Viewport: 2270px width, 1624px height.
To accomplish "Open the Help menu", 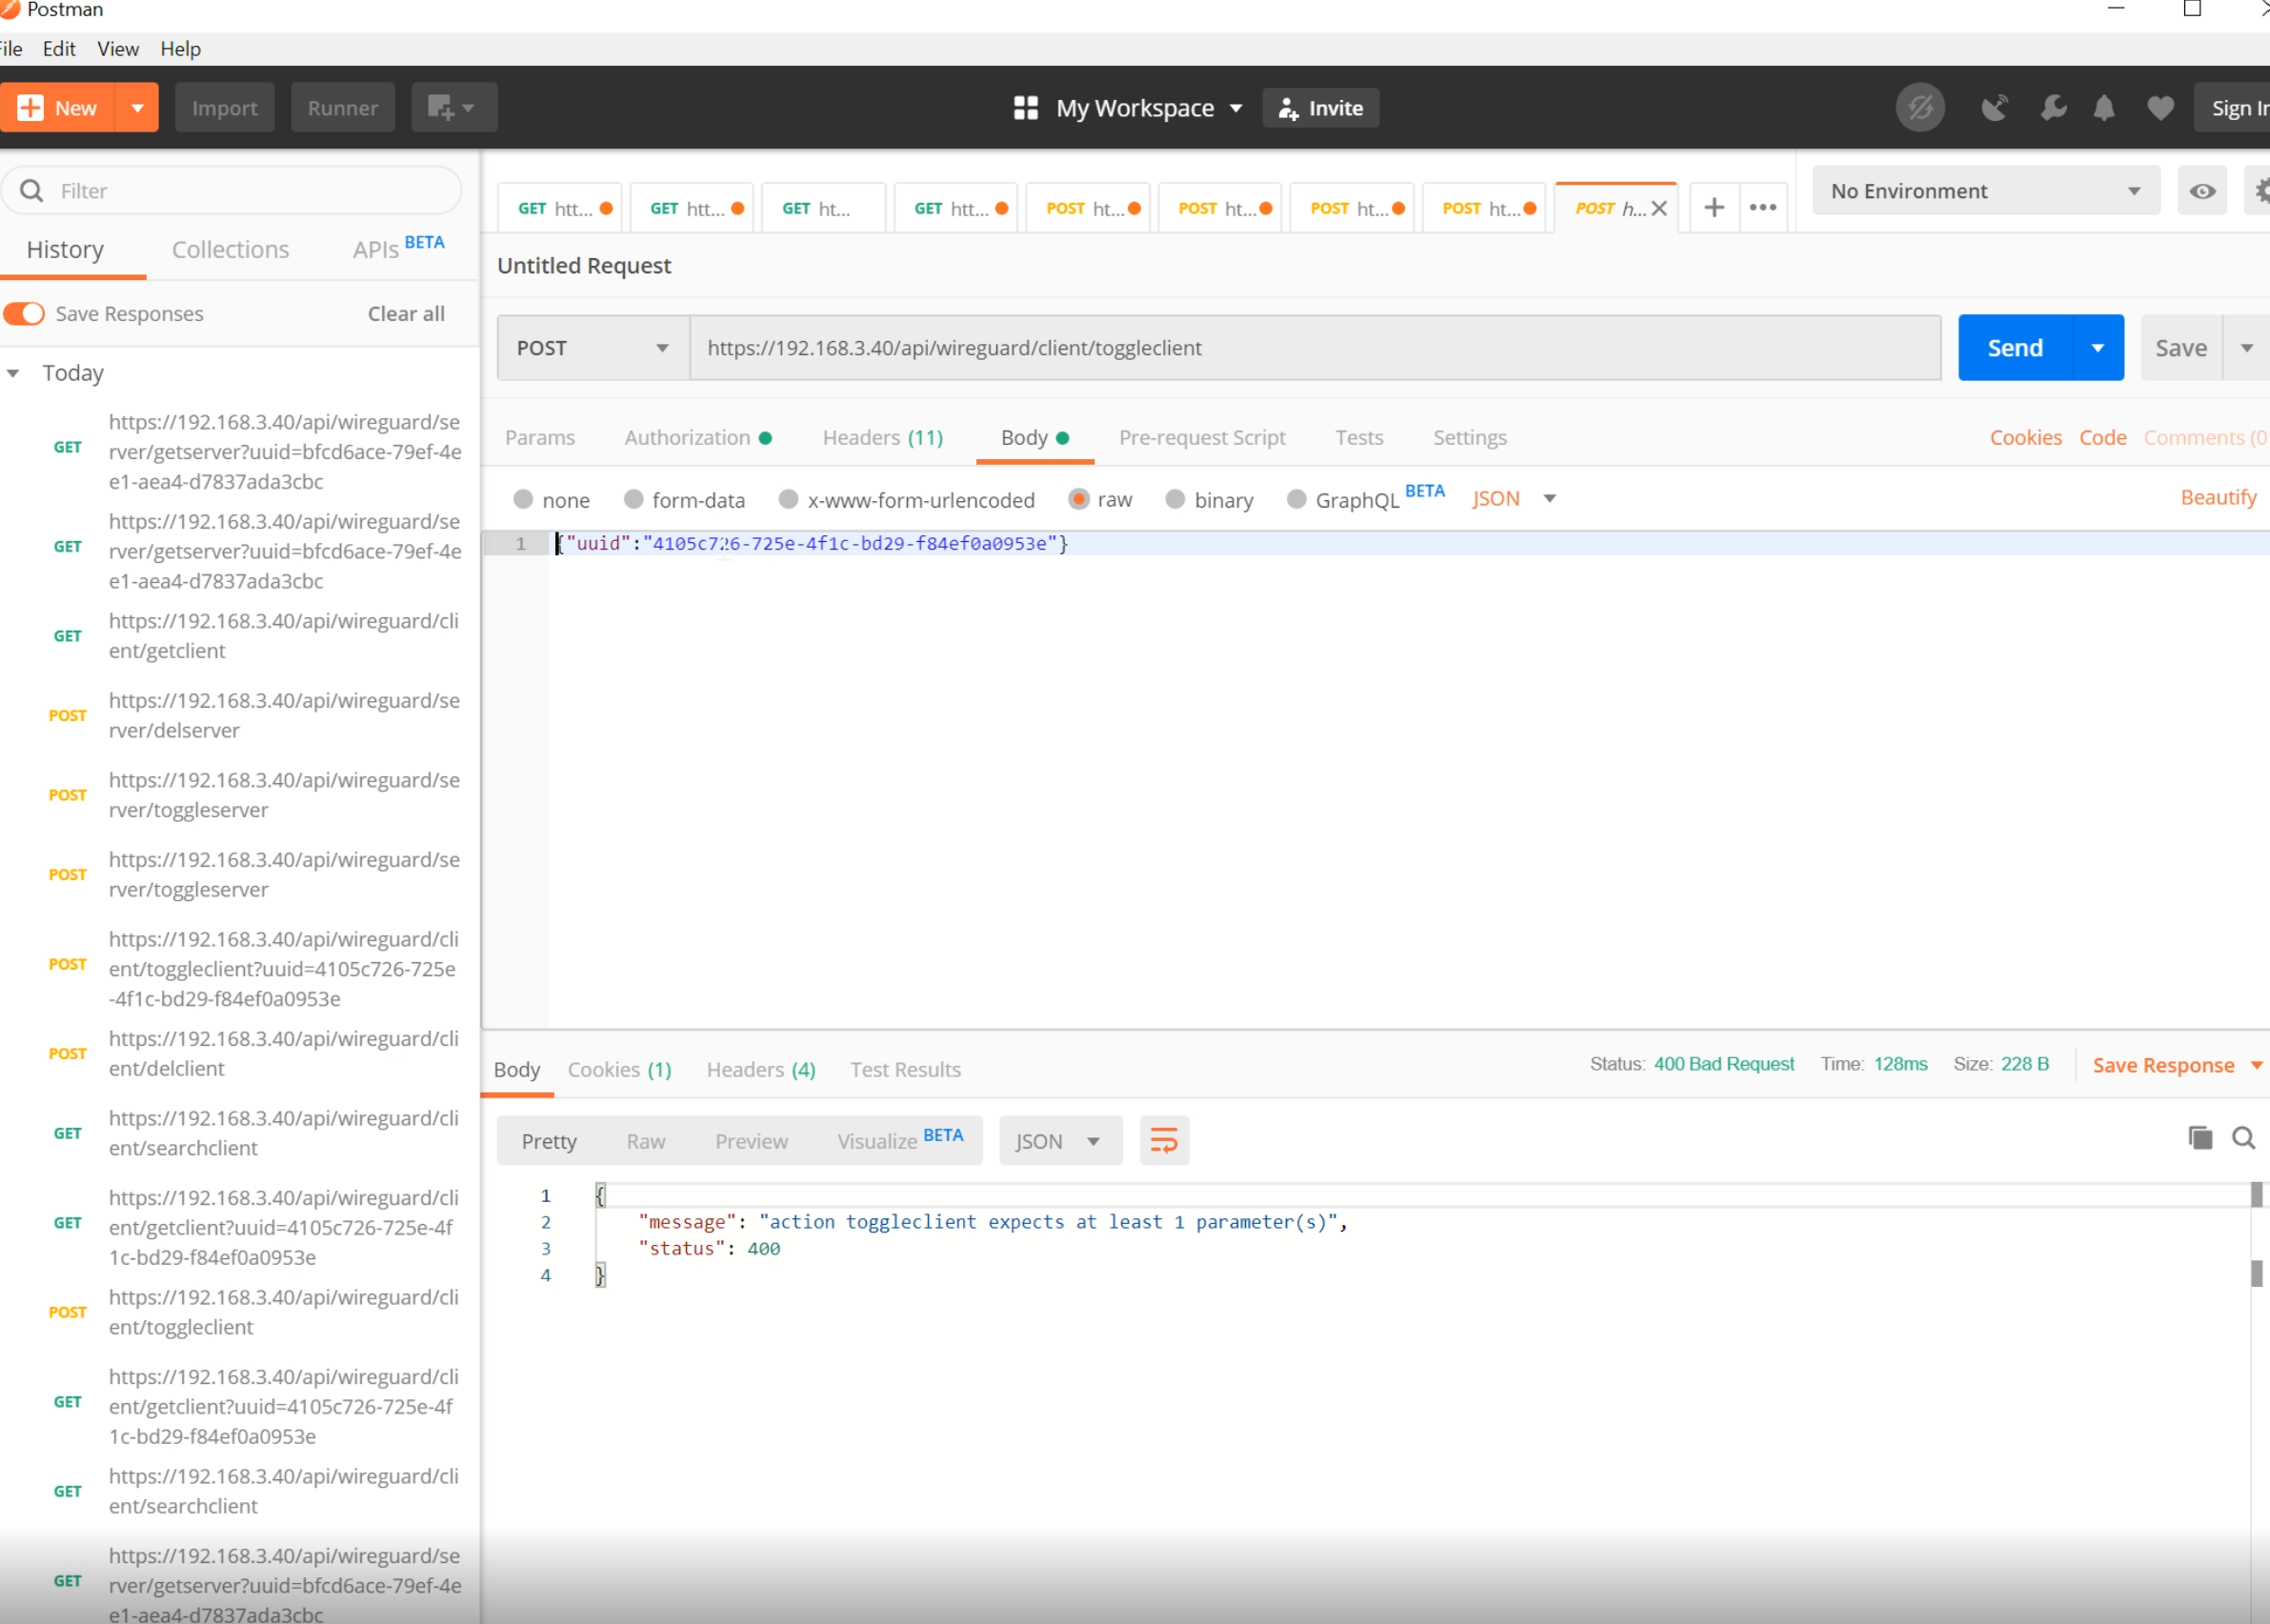I will (x=180, y=48).
